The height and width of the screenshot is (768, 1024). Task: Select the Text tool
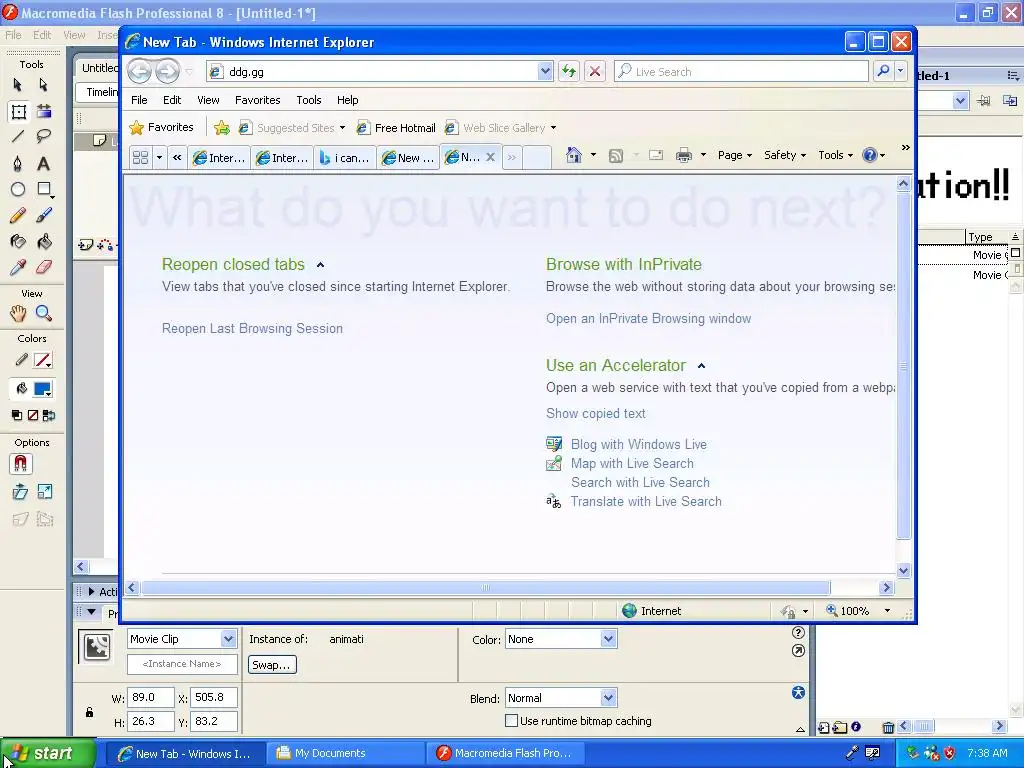pyautogui.click(x=44, y=163)
